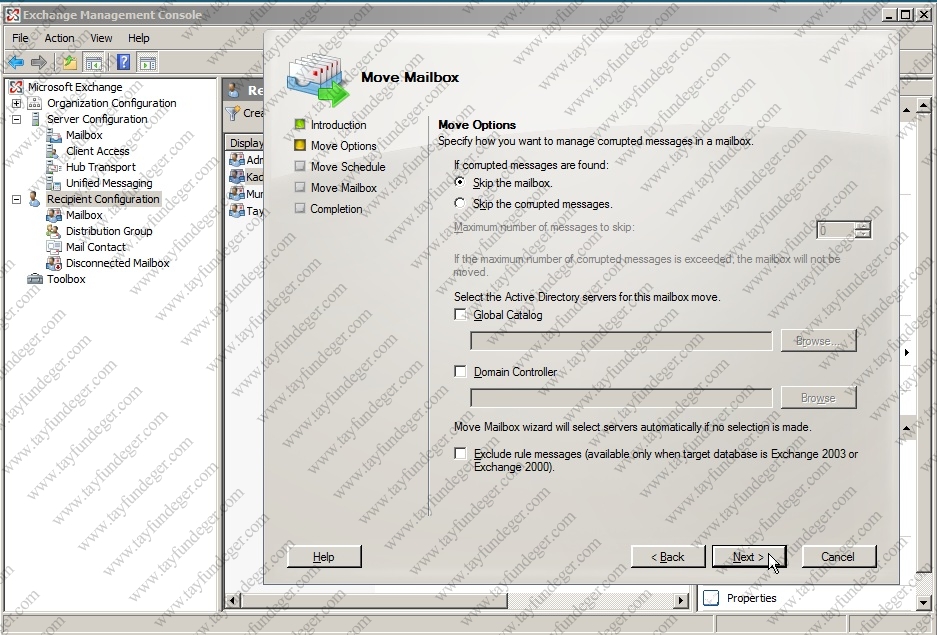Click the mailbox icon of the 'Adm' row

click(237, 159)
